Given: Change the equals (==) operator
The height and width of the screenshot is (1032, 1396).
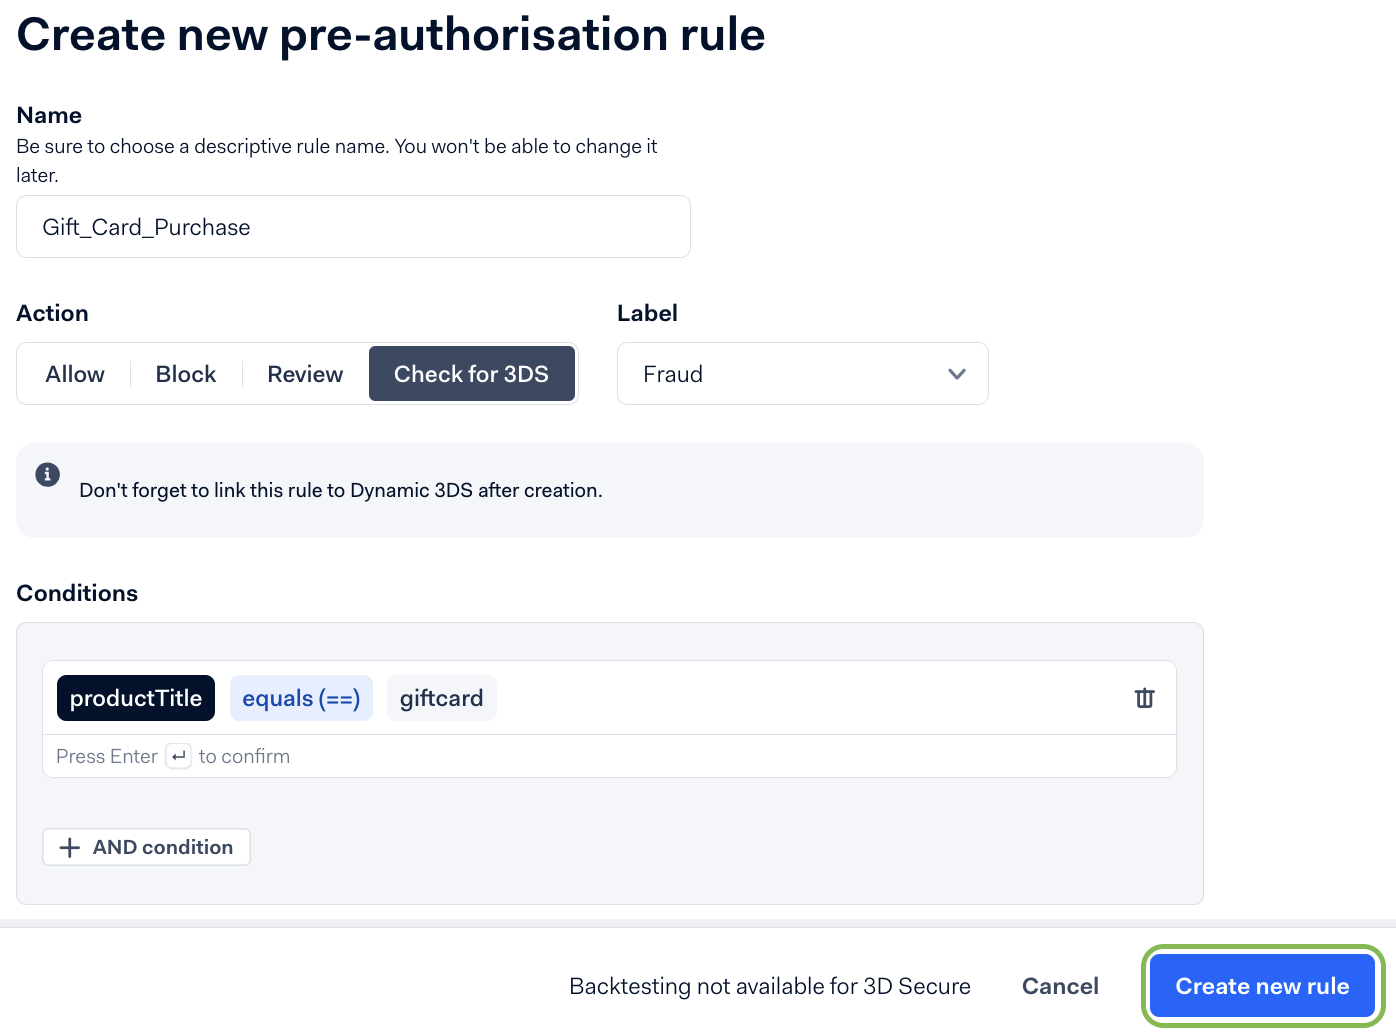Looking at the screenshot, I should pyautogui.click(x=301, y=698).
